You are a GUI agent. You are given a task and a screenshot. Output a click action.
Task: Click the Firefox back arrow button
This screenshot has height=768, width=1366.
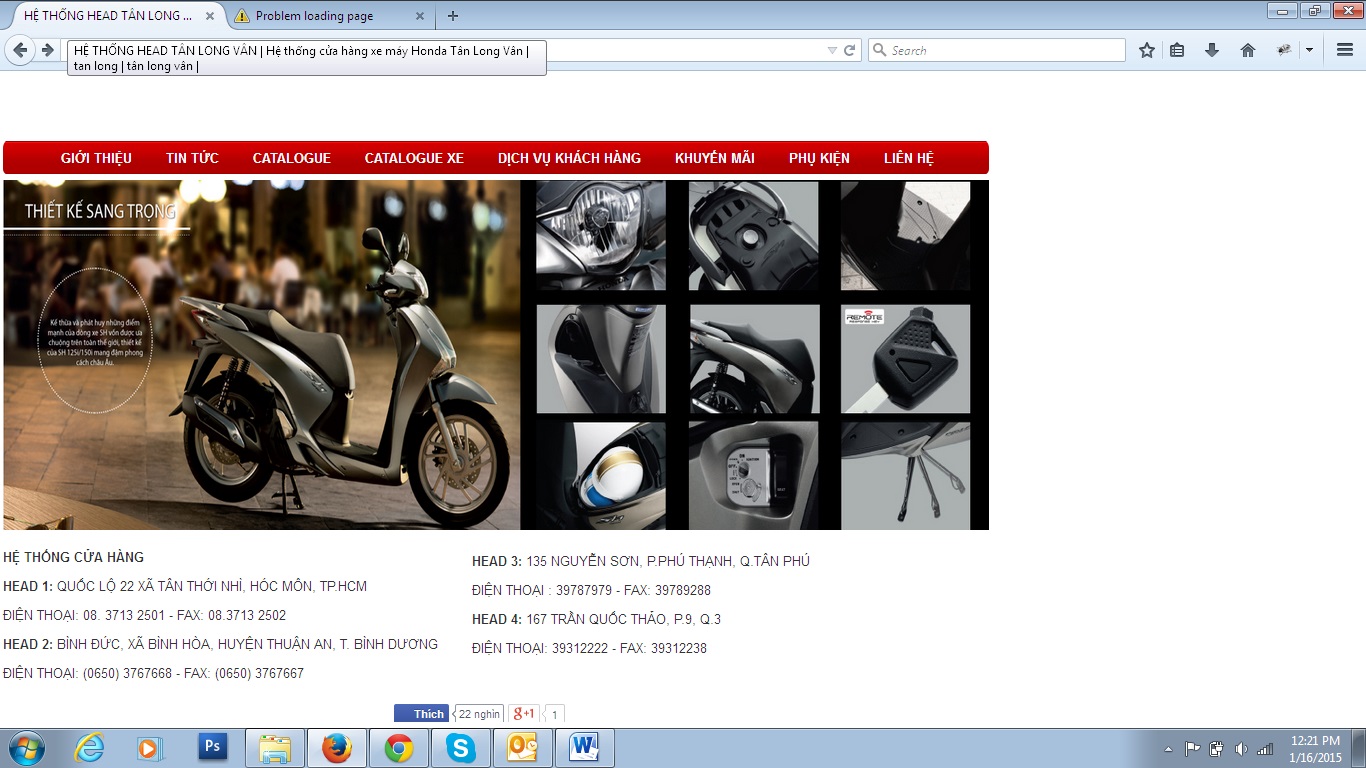(x=20, y=50)
